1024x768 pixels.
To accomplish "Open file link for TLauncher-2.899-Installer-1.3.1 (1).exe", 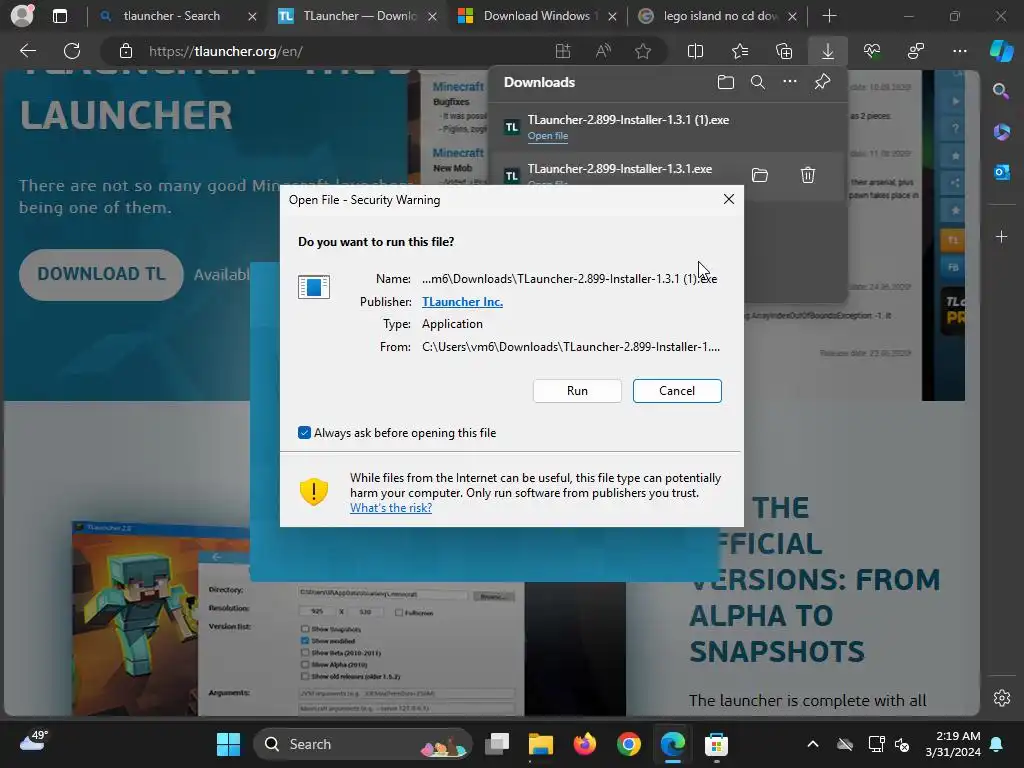I will pos(547,136).
